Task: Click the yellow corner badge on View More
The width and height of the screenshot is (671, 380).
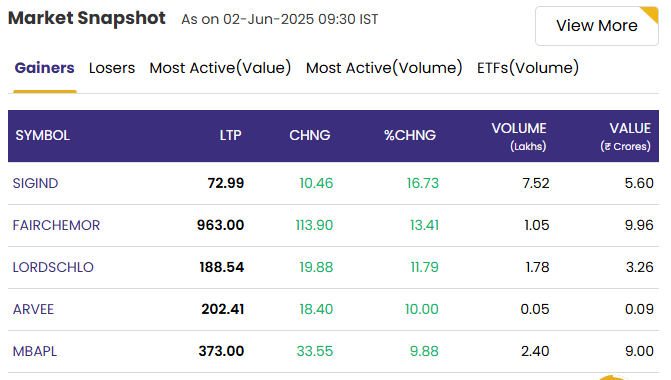Action: pos(651,13)
